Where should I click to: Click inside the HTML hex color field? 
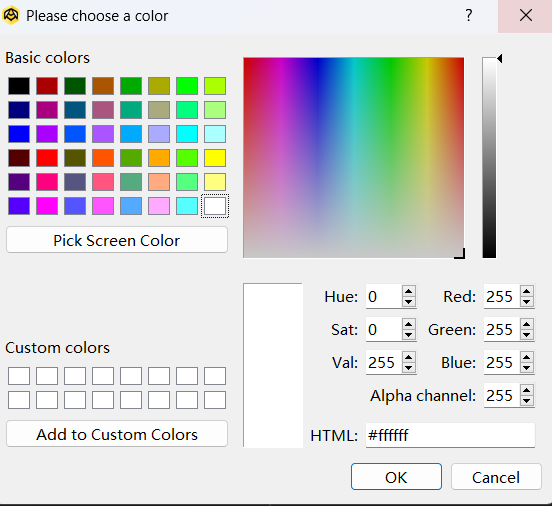450,435
